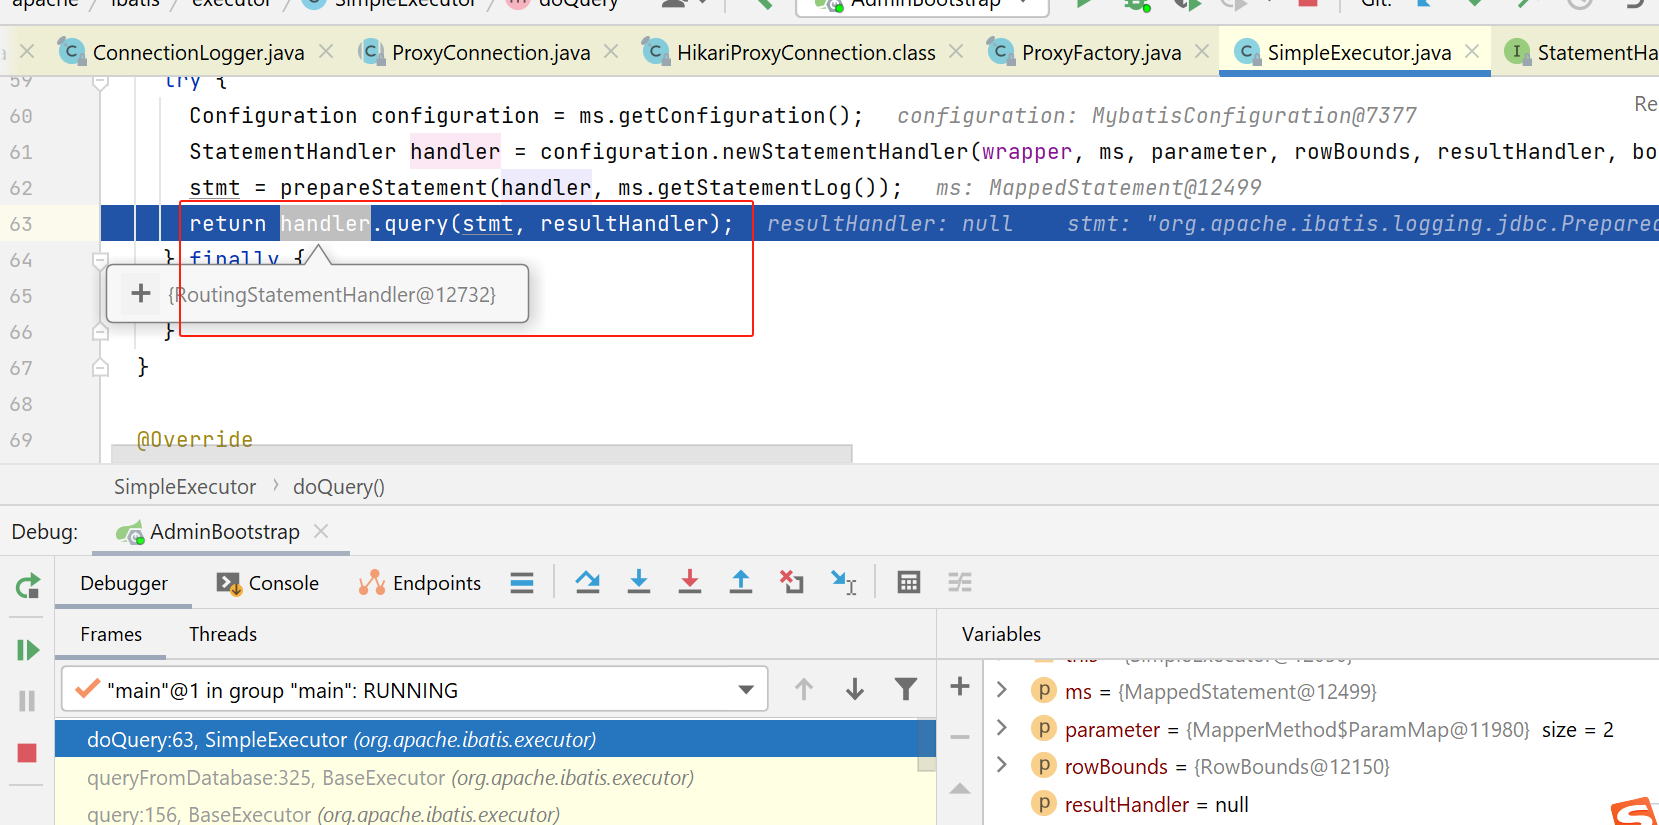1659x825 pixels.
Task: Select the queryFromDatabase:325 stack frame
Action: click(x=390, y=778)
